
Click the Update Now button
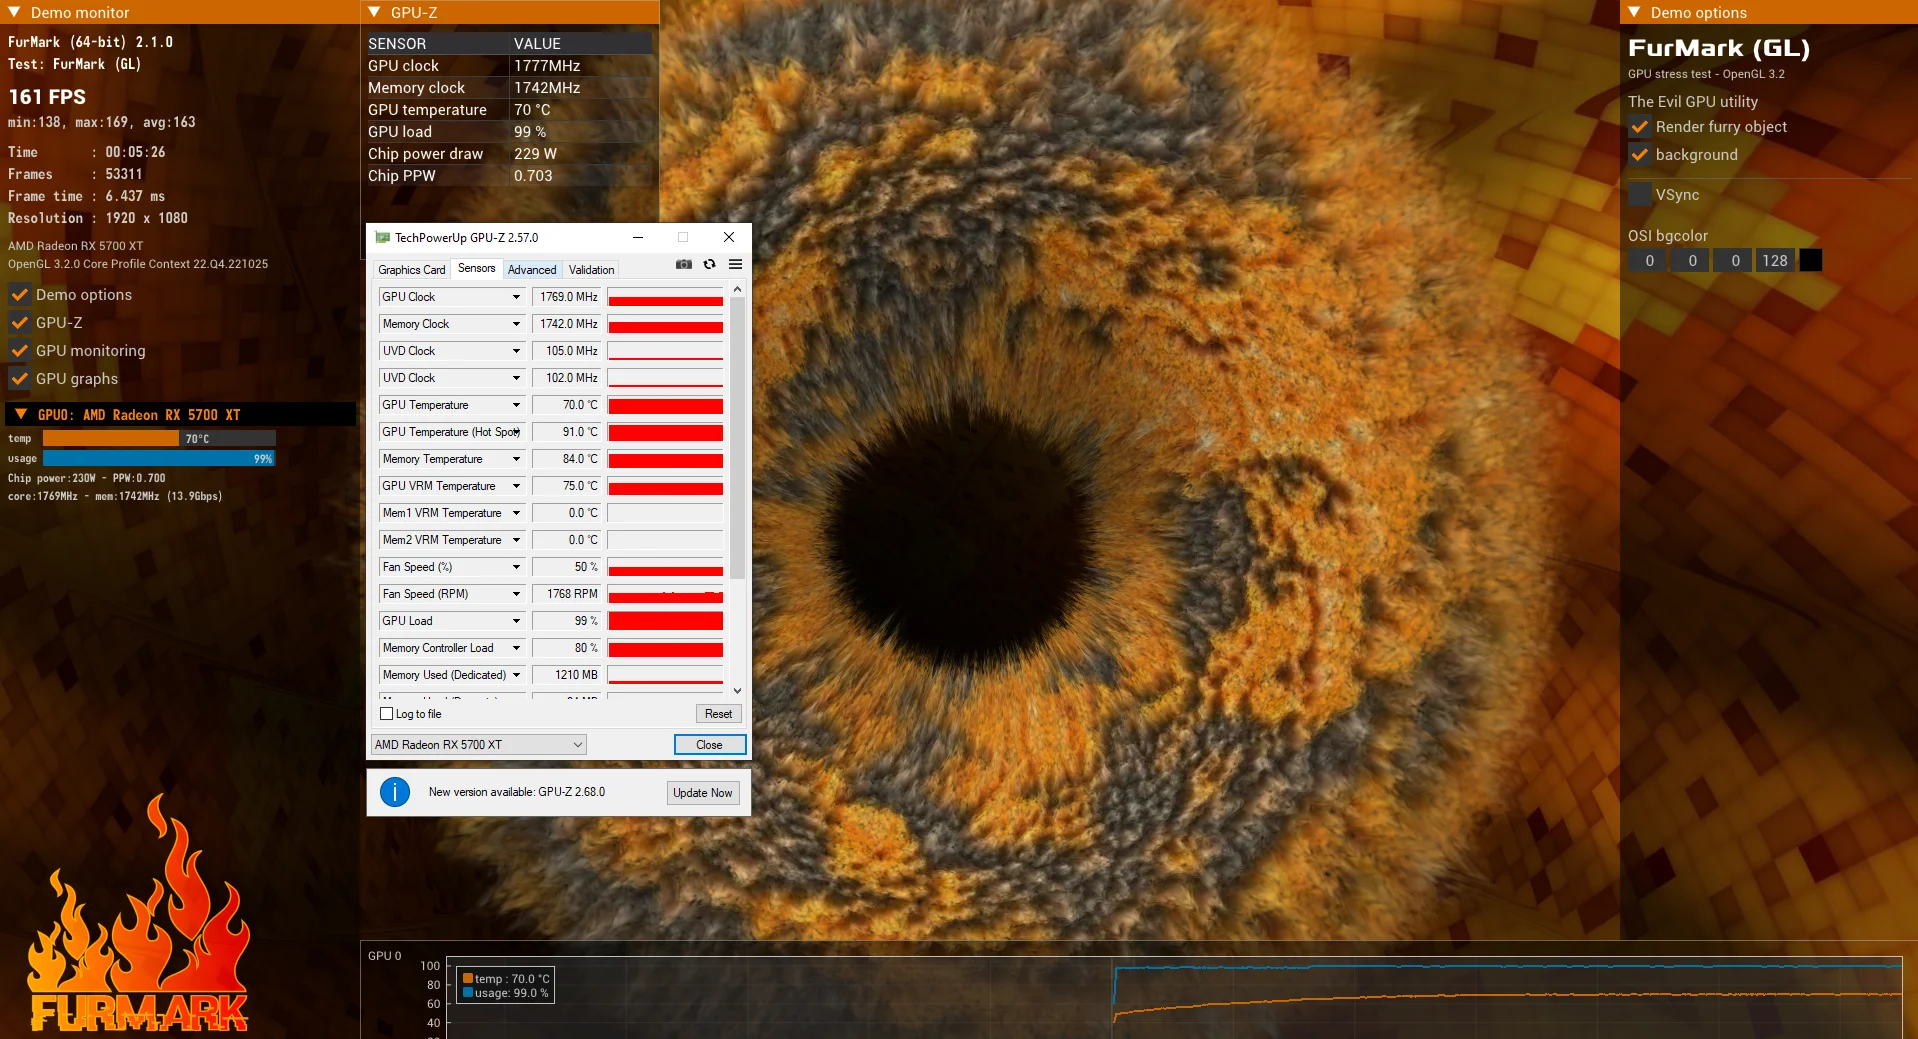click(x=702, y=793)
